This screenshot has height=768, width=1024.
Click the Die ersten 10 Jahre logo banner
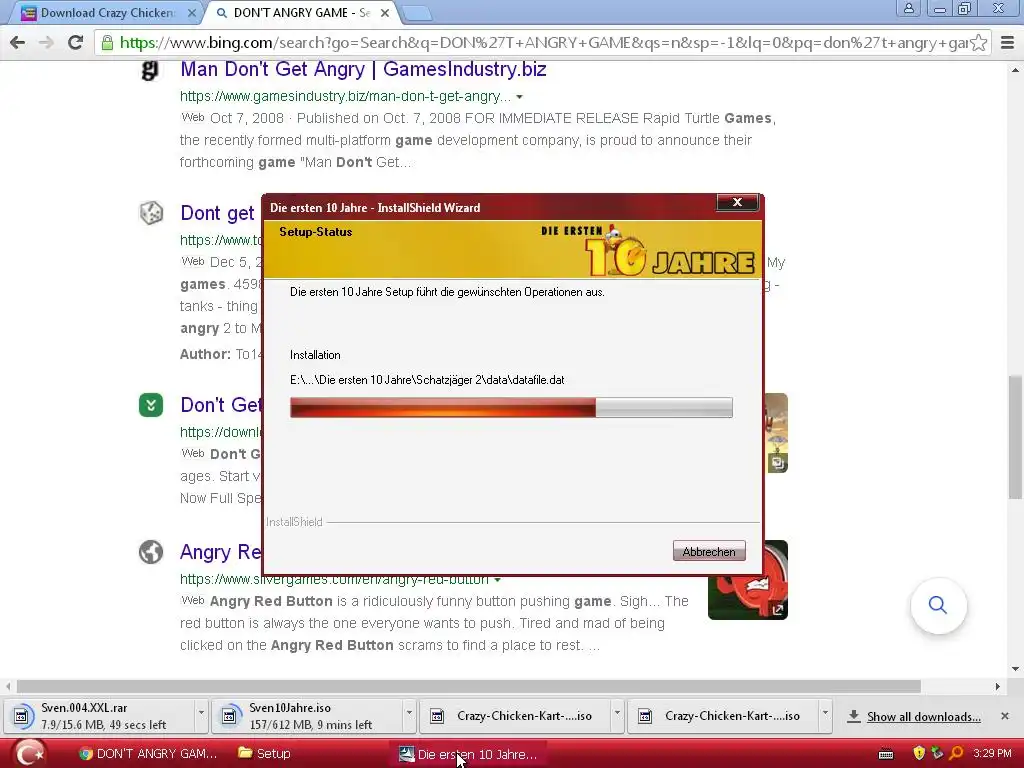(x=648, y=251)
